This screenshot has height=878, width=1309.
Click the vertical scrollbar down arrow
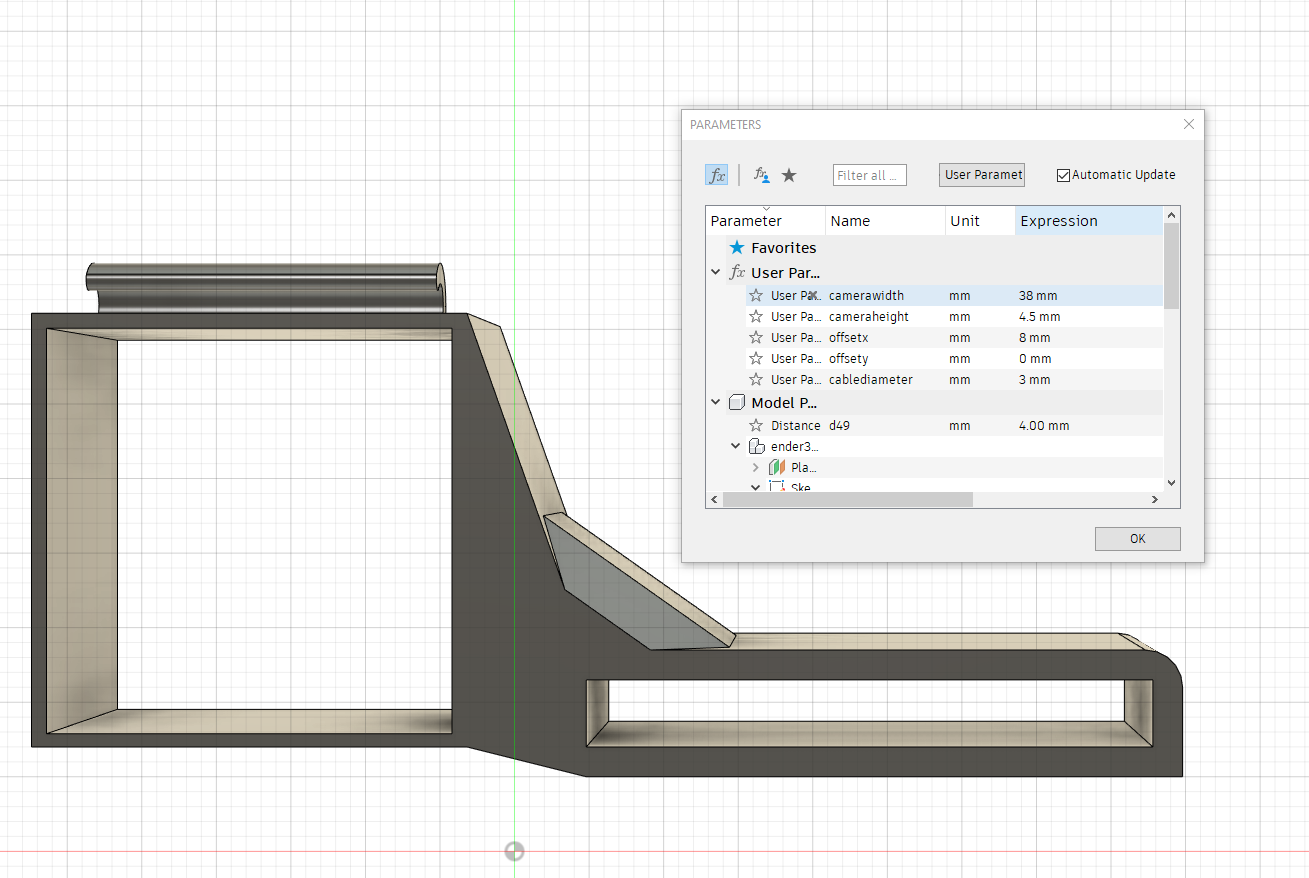click(1171, 483)
